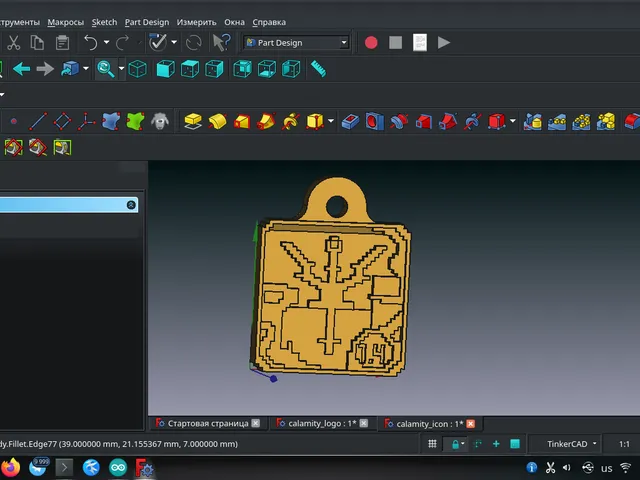Select the Pocket tool
The image size is (640, 480).
[x=350, y=121]
